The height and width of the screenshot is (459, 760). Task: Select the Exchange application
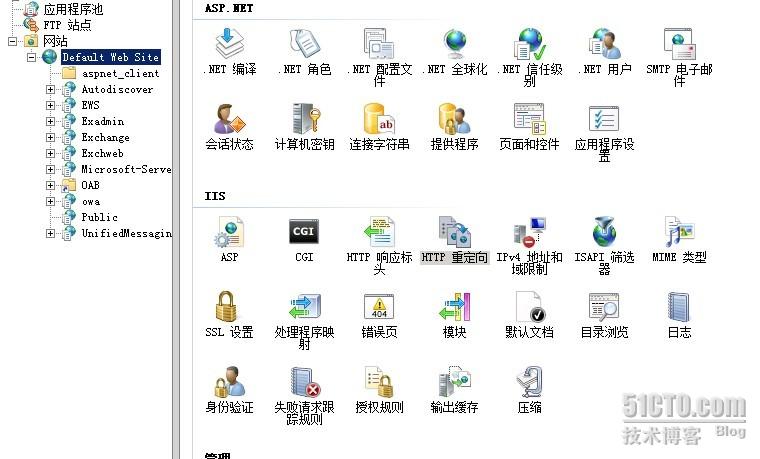pos(105,137)
